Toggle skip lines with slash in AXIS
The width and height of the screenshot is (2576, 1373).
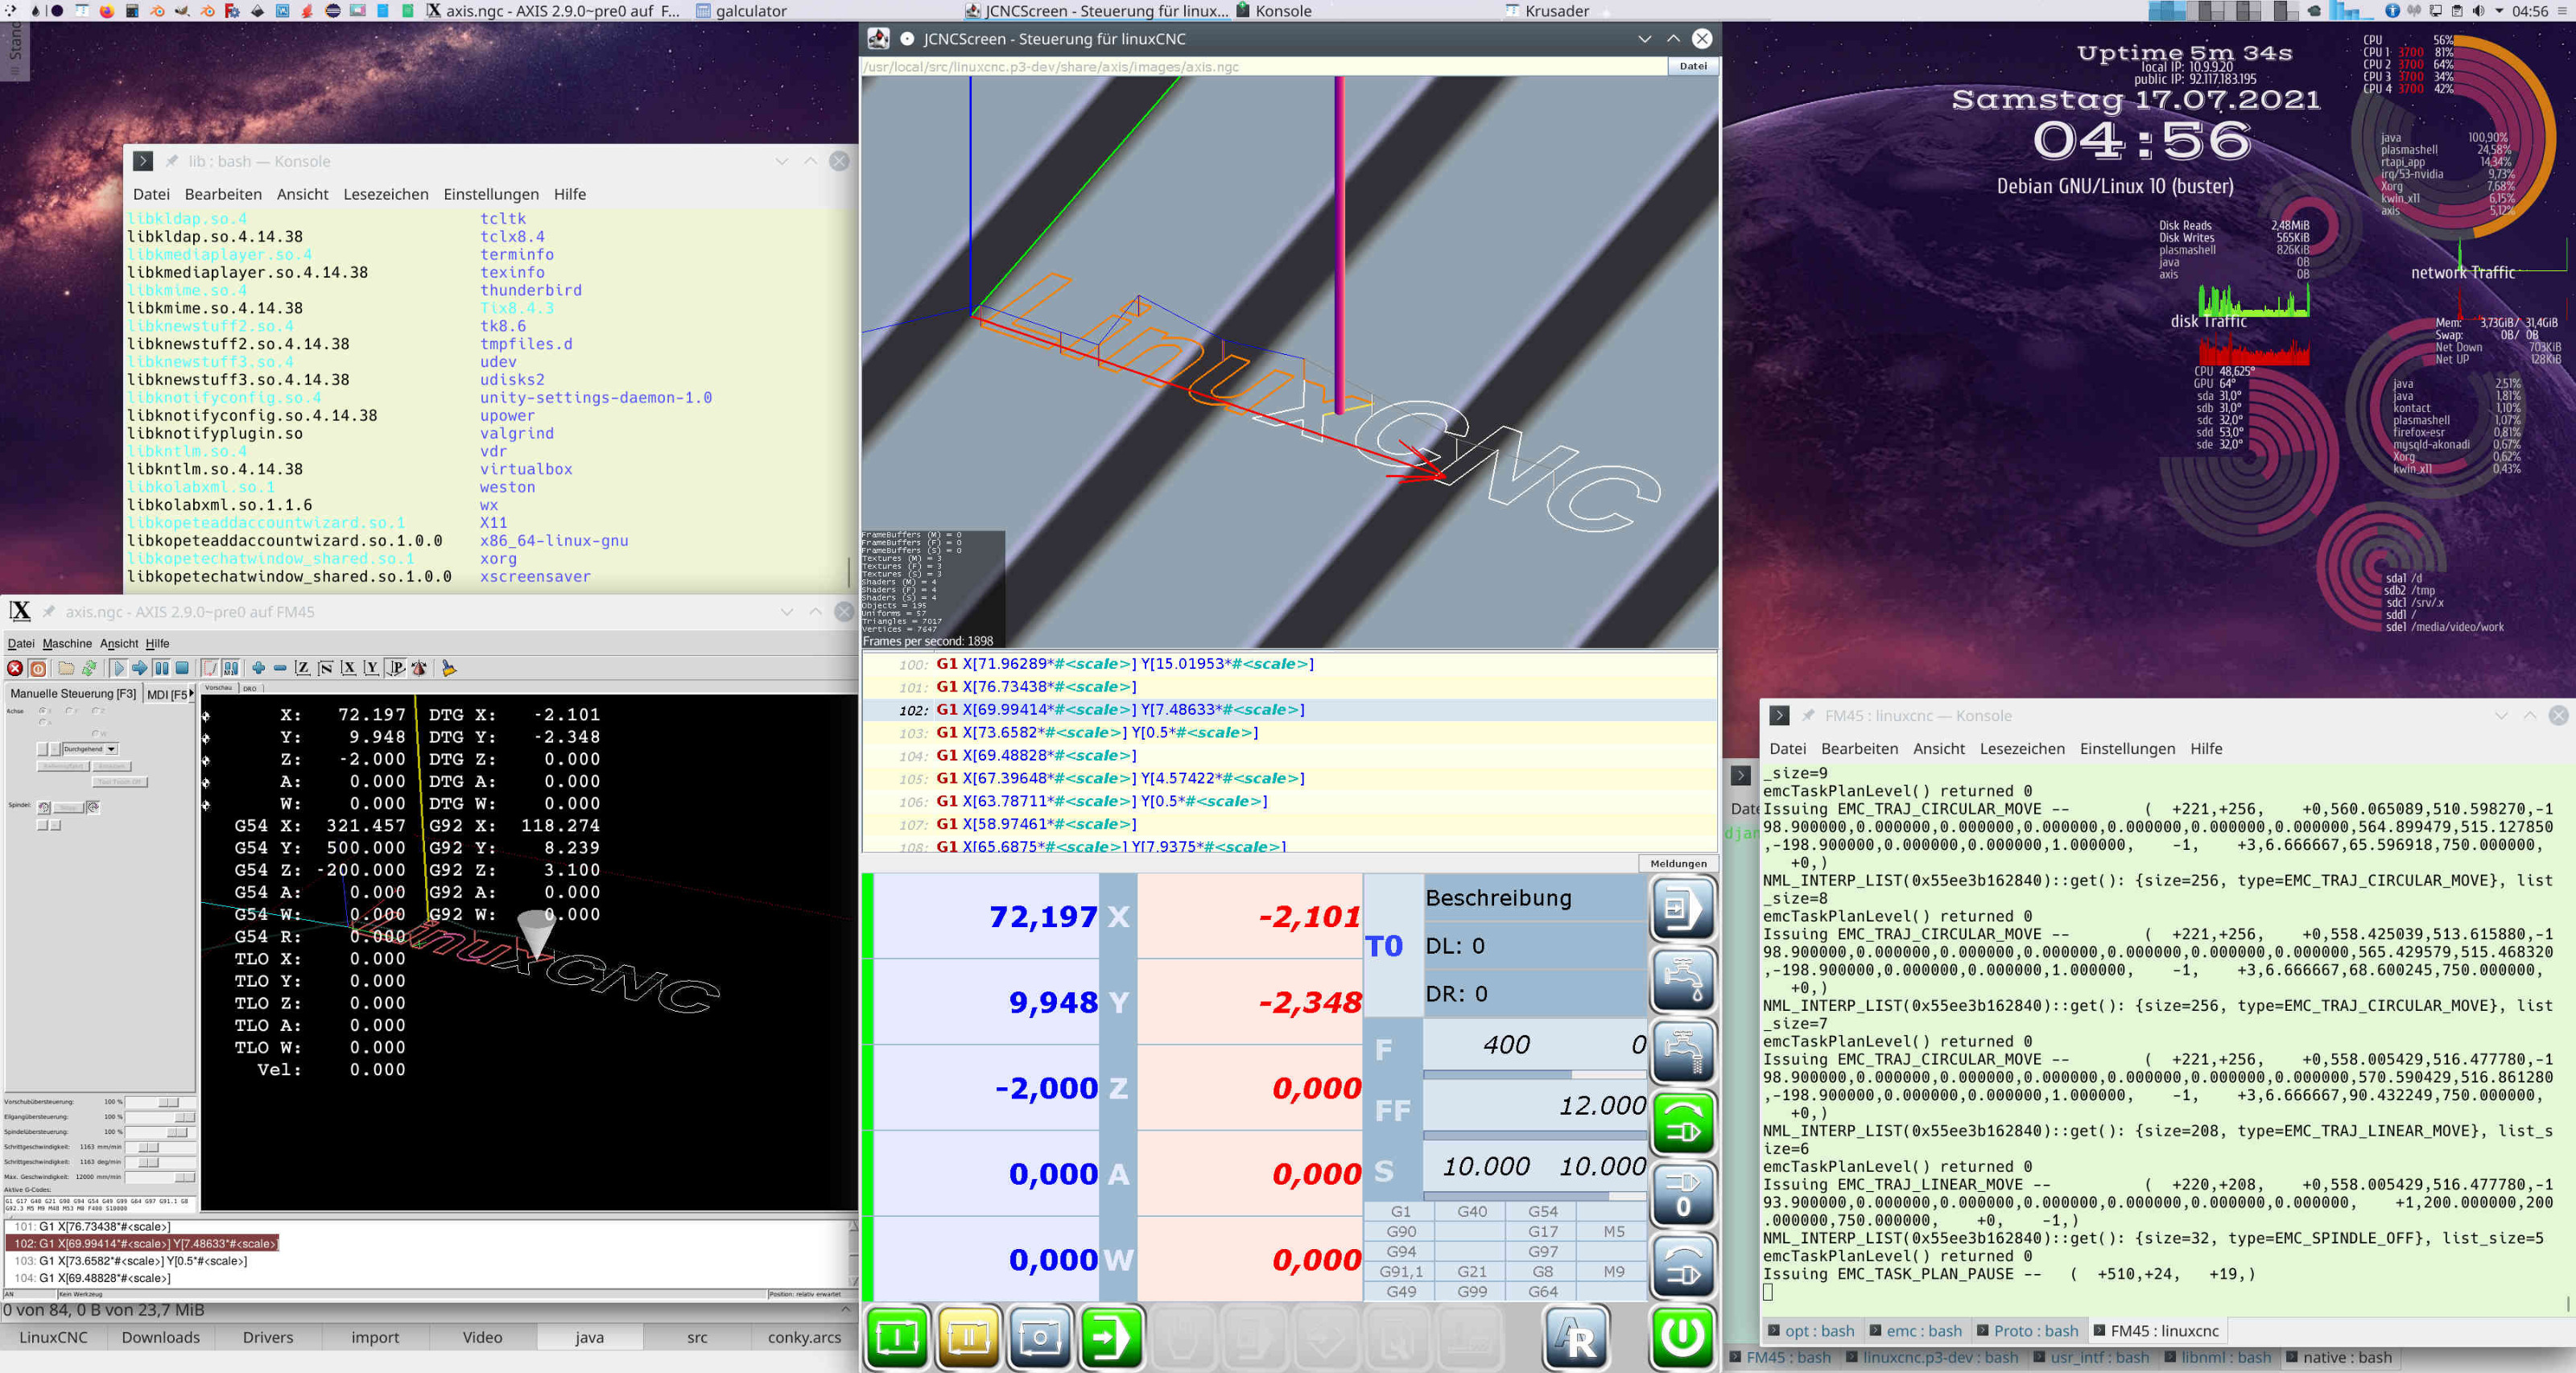pos(210,668)
